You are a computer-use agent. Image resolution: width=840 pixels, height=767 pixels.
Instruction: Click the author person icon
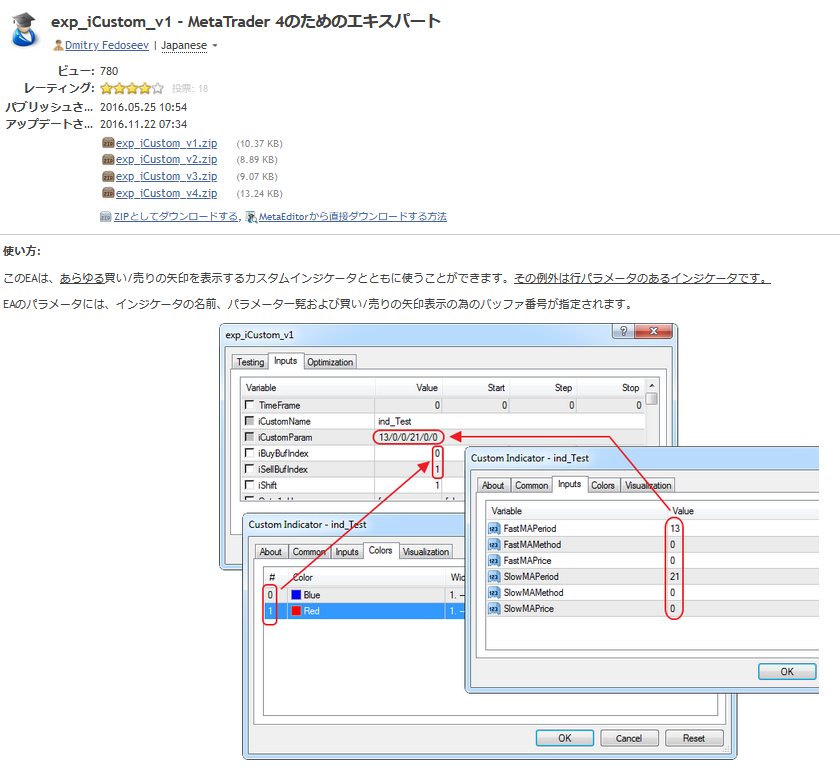(x=58, y=46)
